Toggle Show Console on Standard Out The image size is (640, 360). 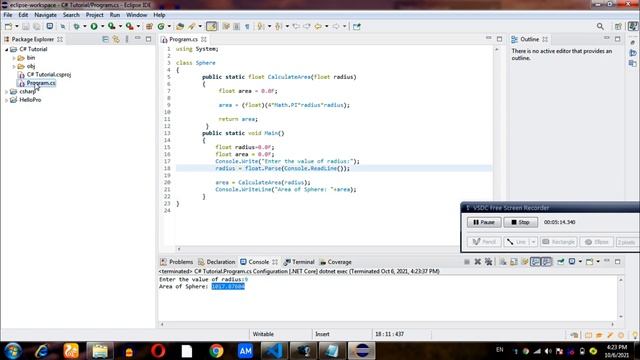(535, 262)
